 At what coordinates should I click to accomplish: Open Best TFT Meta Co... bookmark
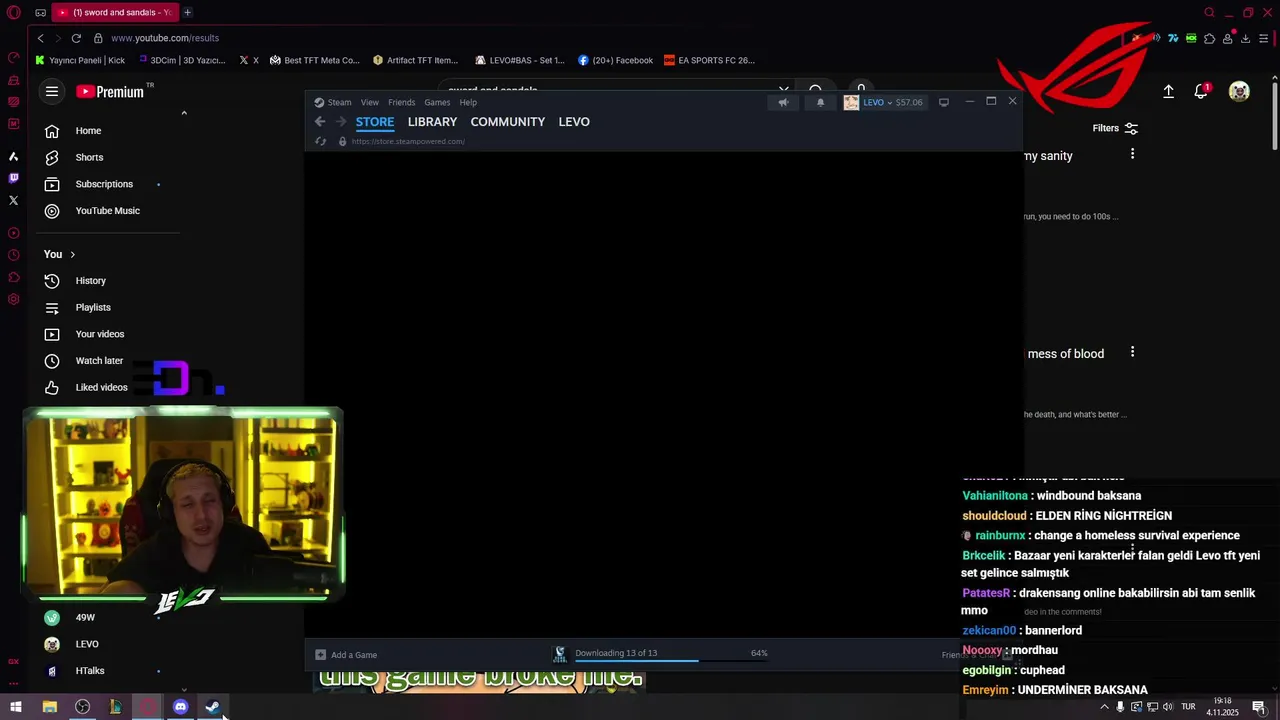click(314, 60)
